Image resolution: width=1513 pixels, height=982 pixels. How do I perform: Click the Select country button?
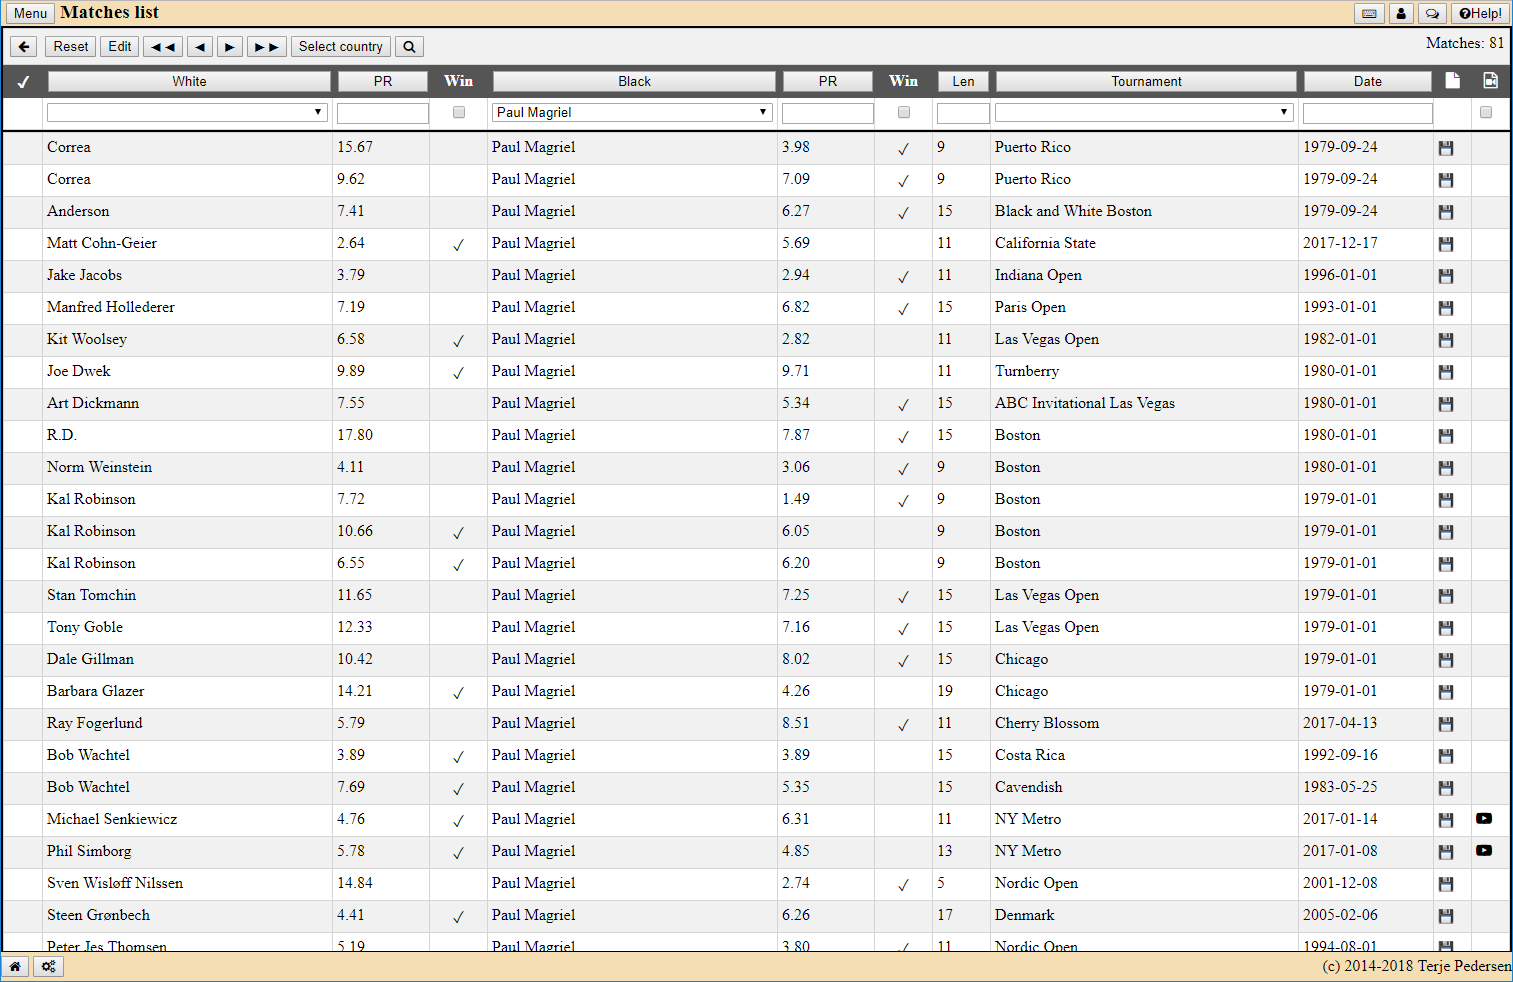pyautogui.click(x=340, y=47)
